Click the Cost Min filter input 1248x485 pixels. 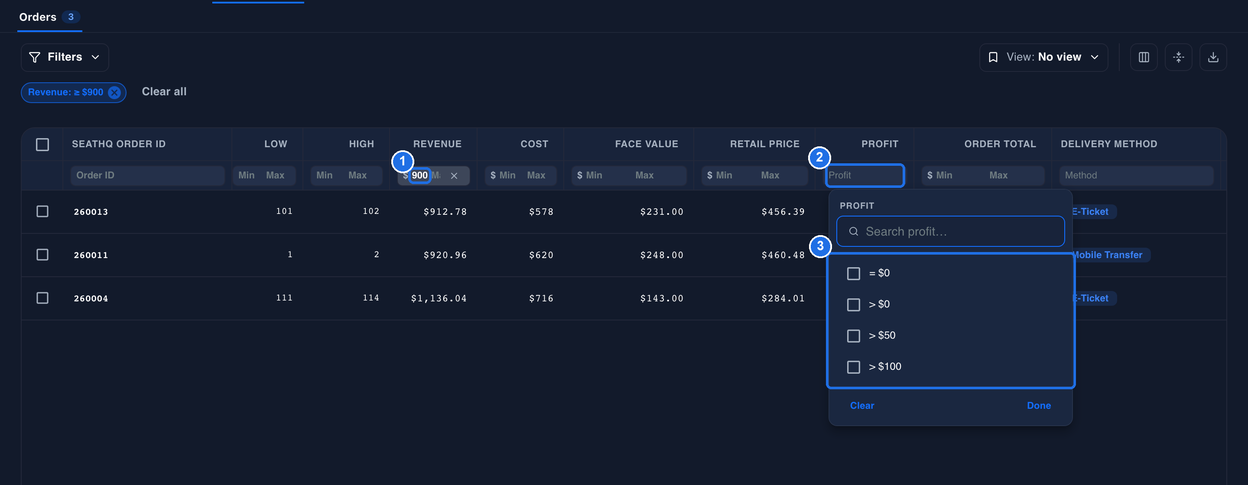pyautogui.click(x=507, y=176)
